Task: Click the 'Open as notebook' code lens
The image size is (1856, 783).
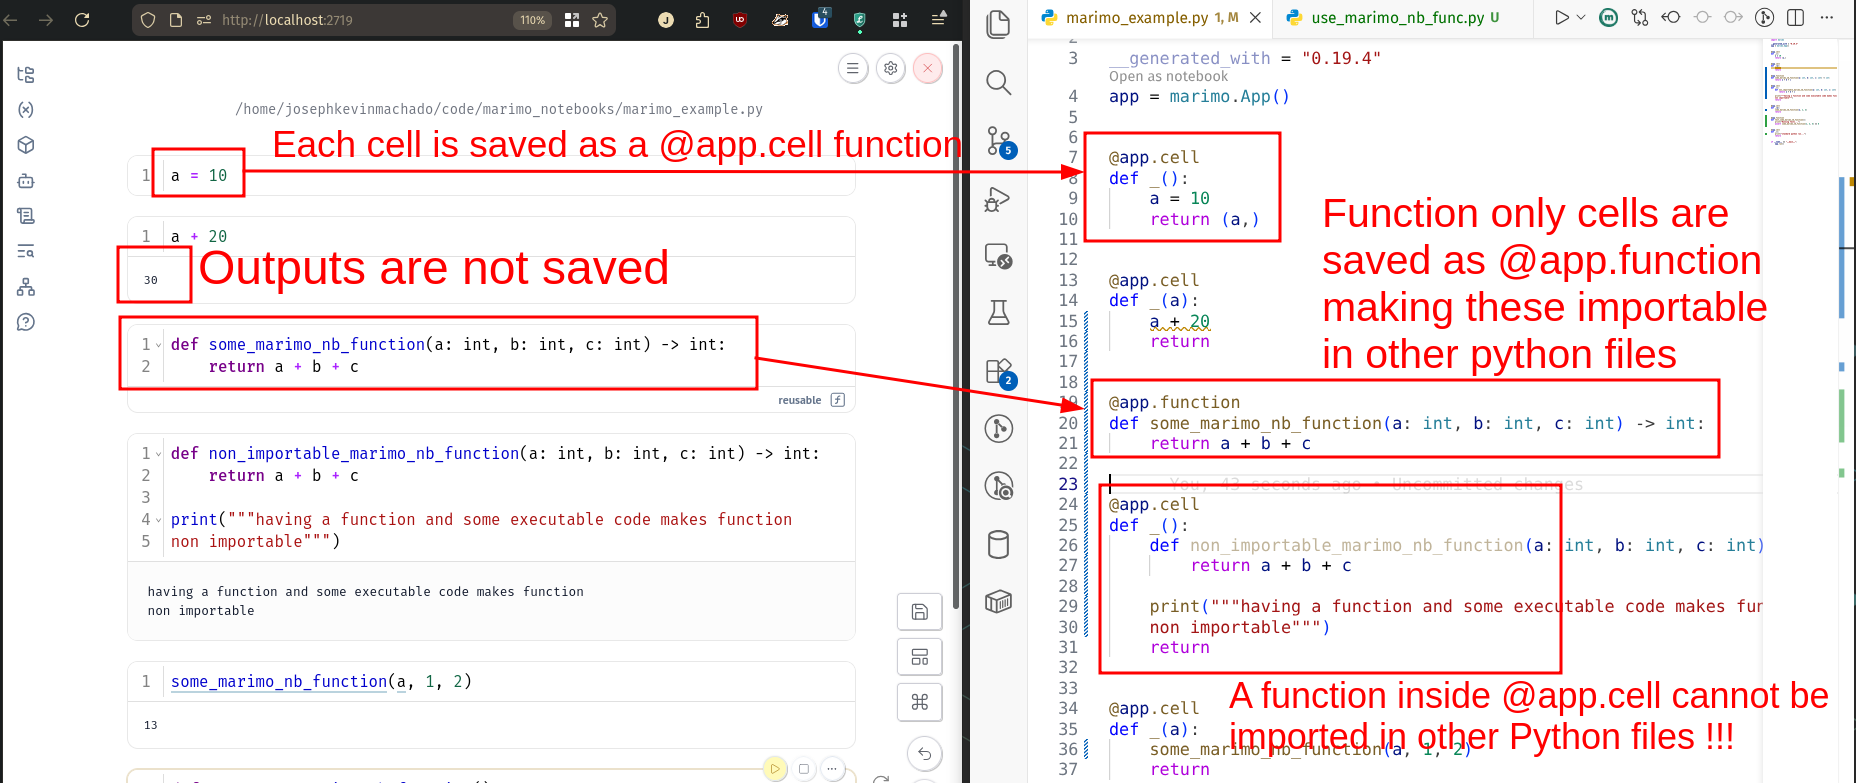Action: point(1168,77)
